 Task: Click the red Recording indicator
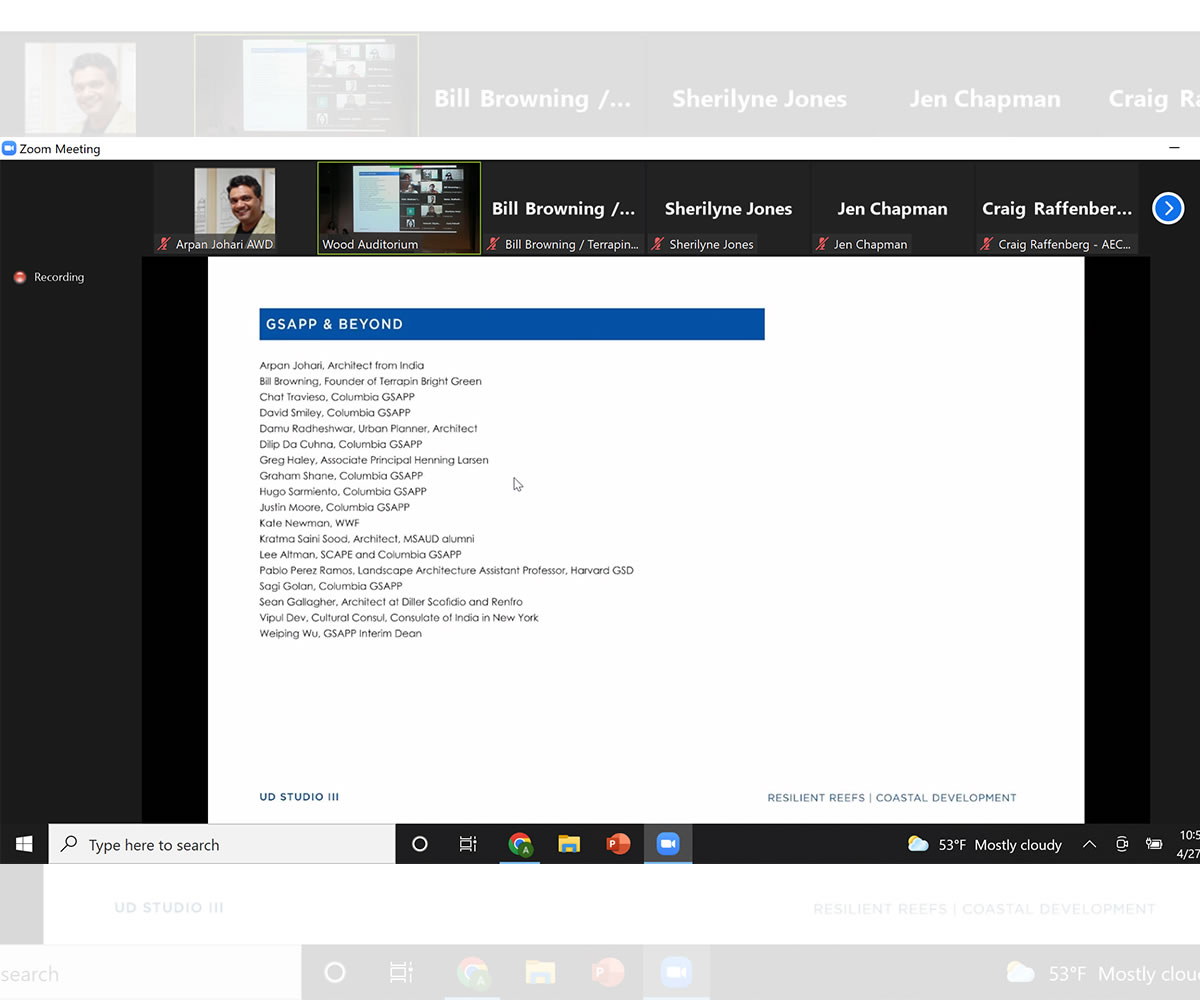click(20, 277)
